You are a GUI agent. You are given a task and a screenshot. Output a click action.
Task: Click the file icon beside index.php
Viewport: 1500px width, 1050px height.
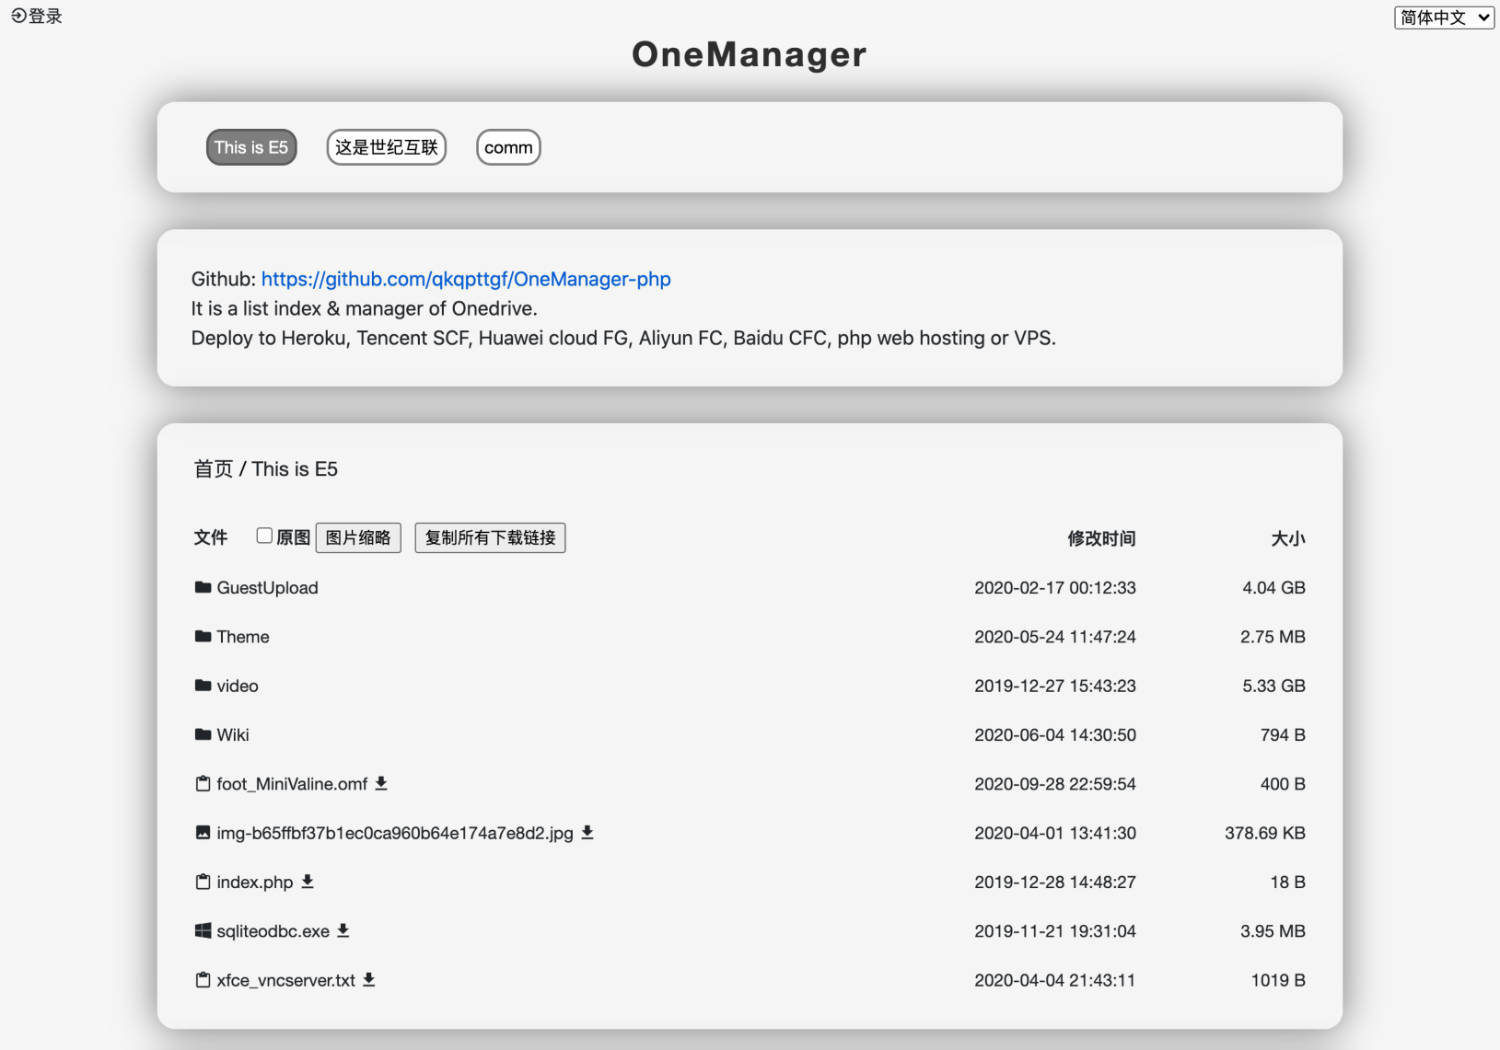pos(203,882)
